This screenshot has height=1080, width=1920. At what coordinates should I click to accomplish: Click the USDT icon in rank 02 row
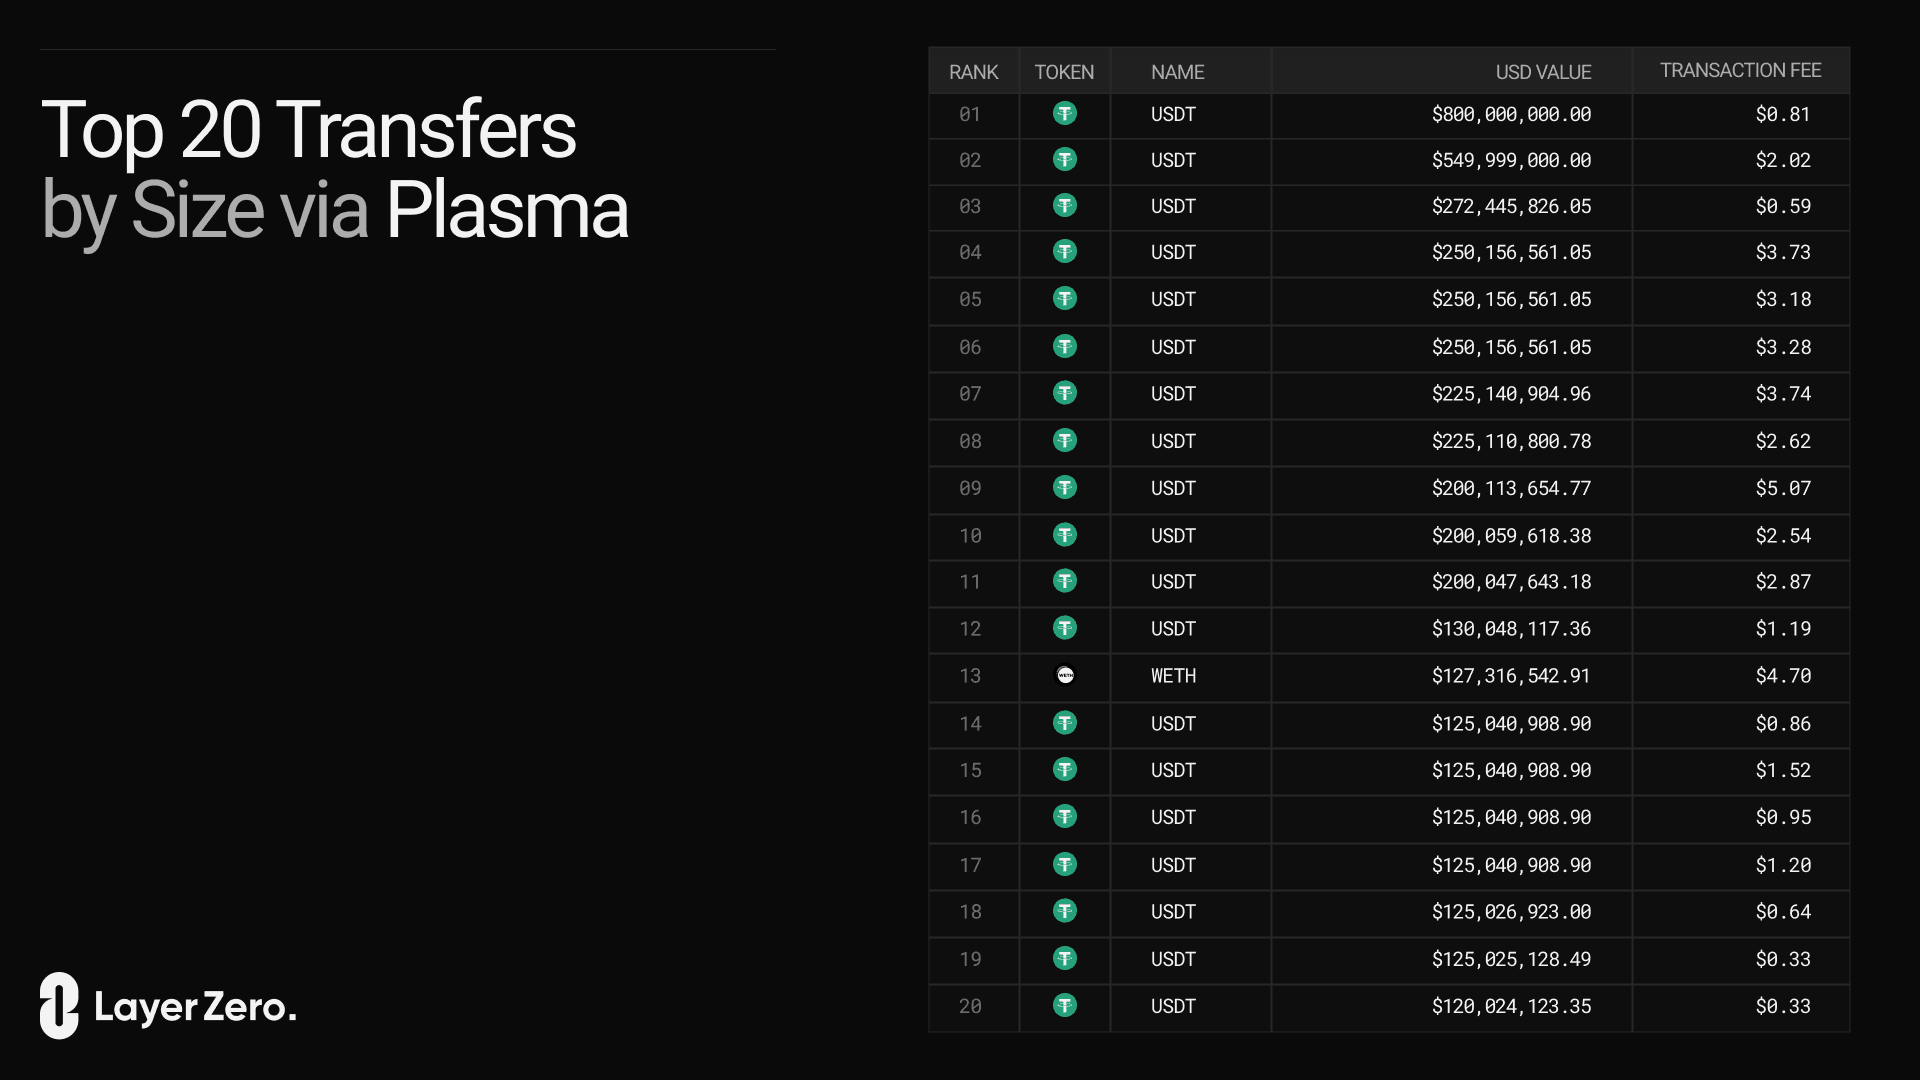pos(1065,160)
